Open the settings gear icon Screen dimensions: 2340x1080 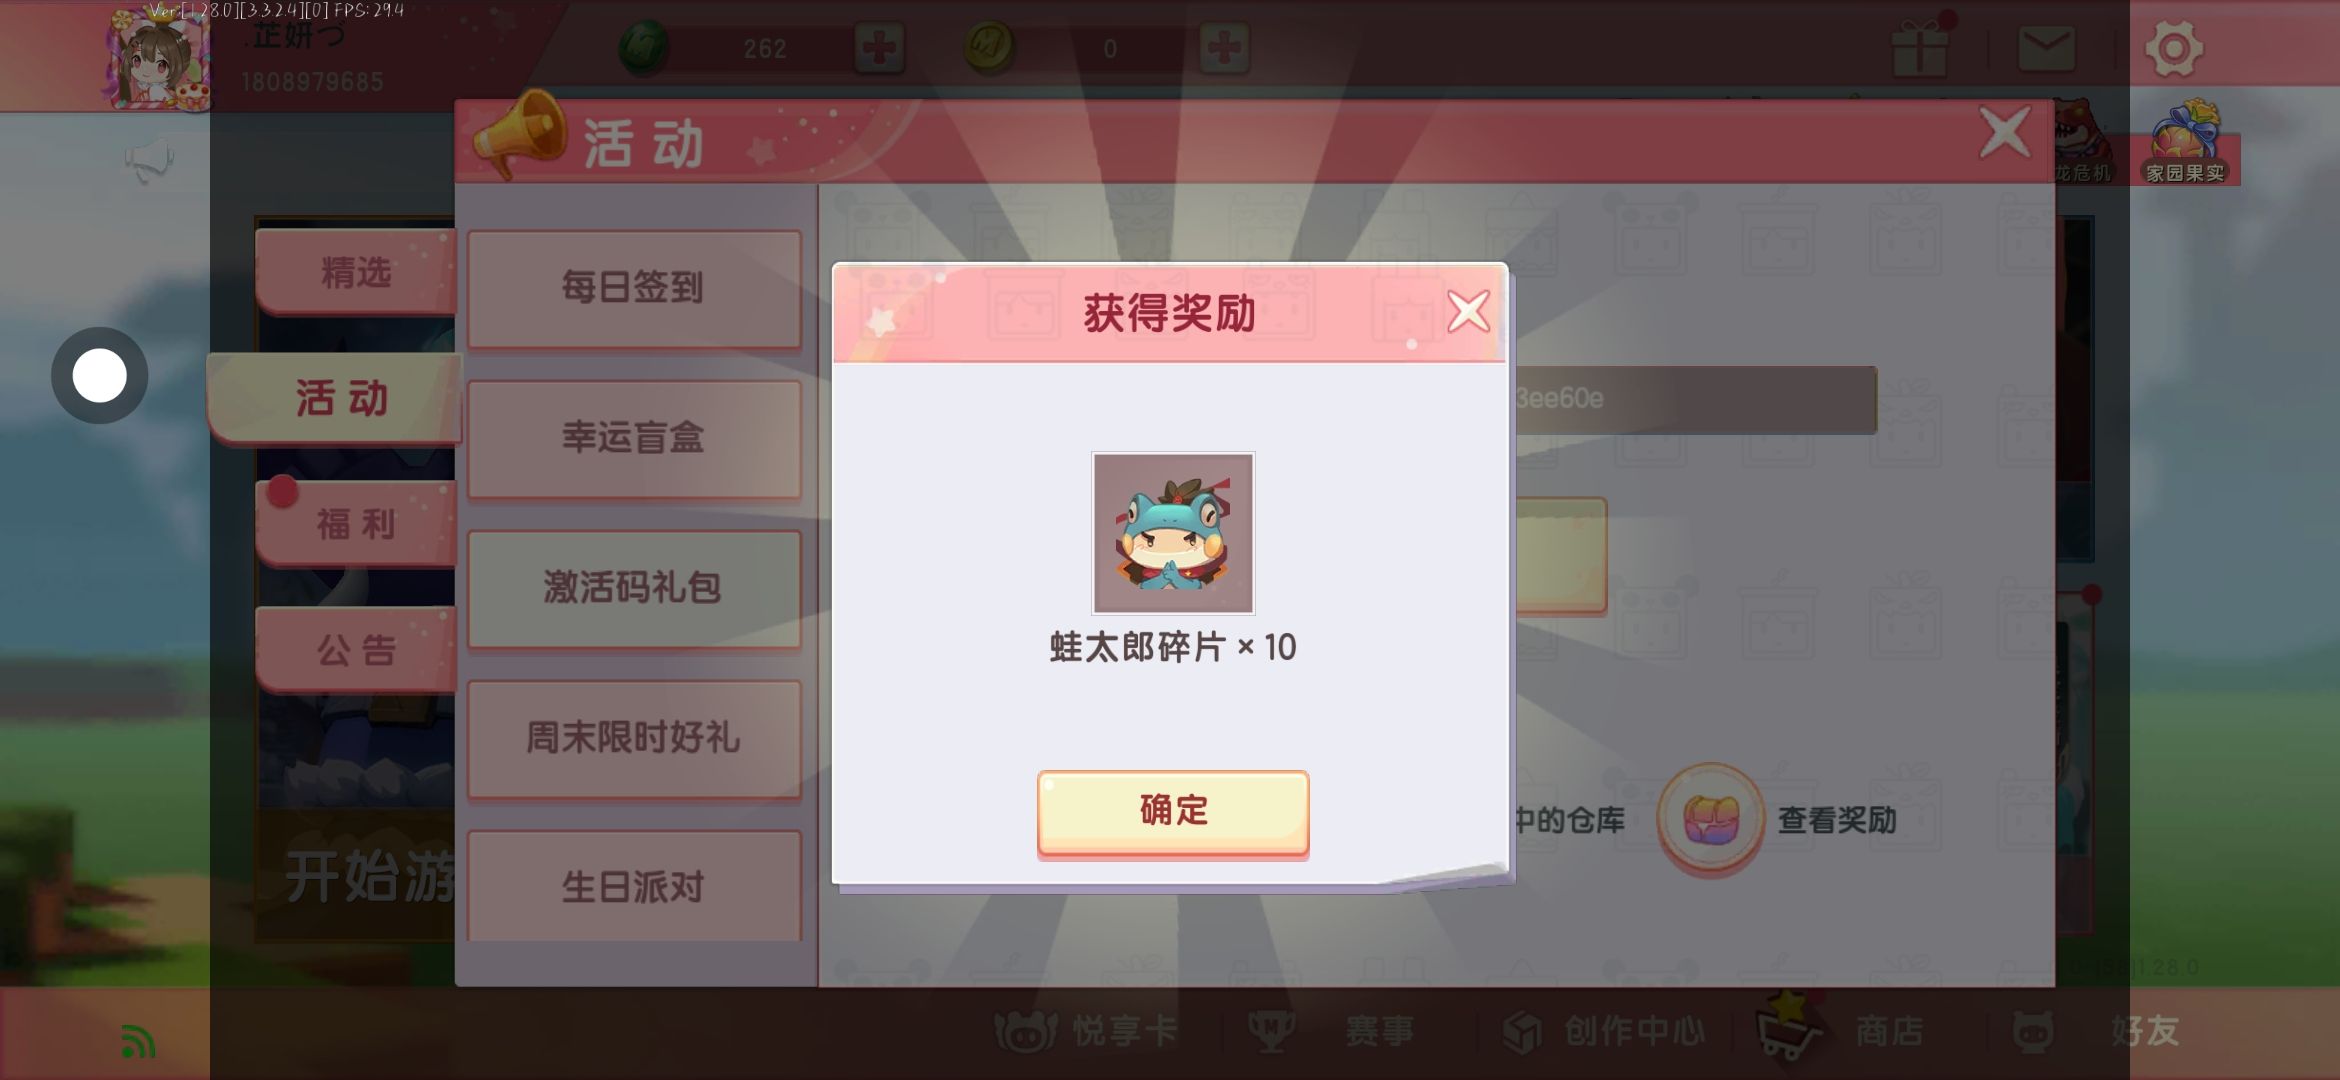tap(2174, 48)
